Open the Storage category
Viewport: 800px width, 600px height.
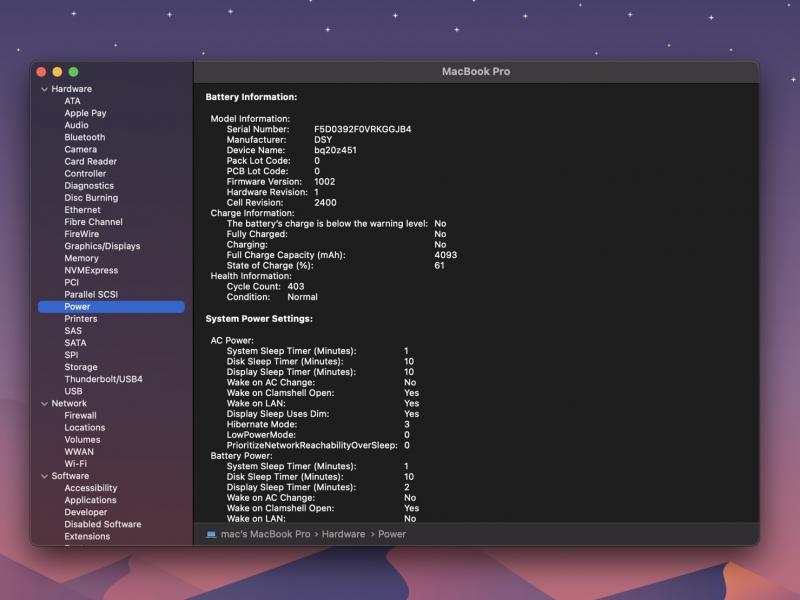[x=81, y=367]
